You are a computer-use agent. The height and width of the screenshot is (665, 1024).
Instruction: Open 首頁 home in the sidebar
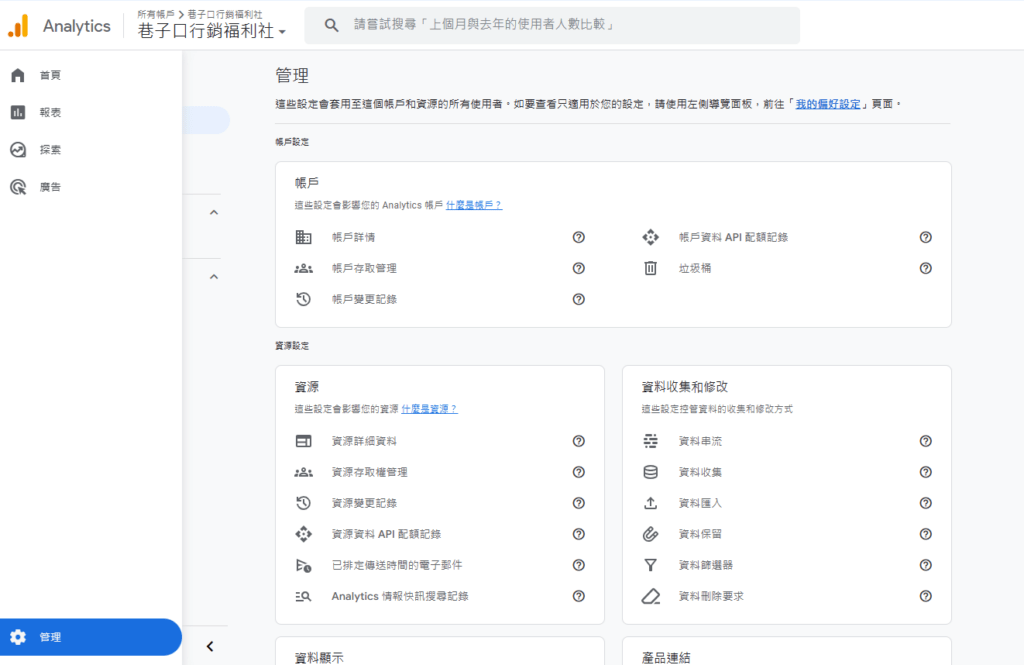pyautogui.click(x=50, y=76)
